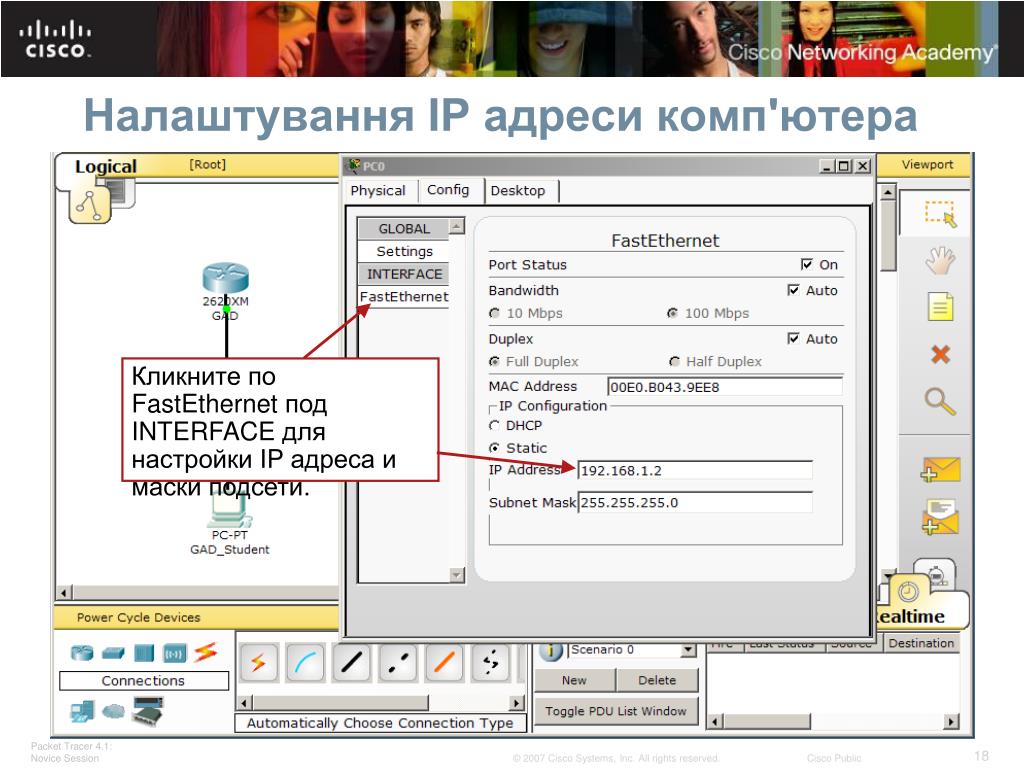Image resolution: width=1024 pixels, height=768 pixels.
Task: Select End Devices category icon
Action: 82,711
